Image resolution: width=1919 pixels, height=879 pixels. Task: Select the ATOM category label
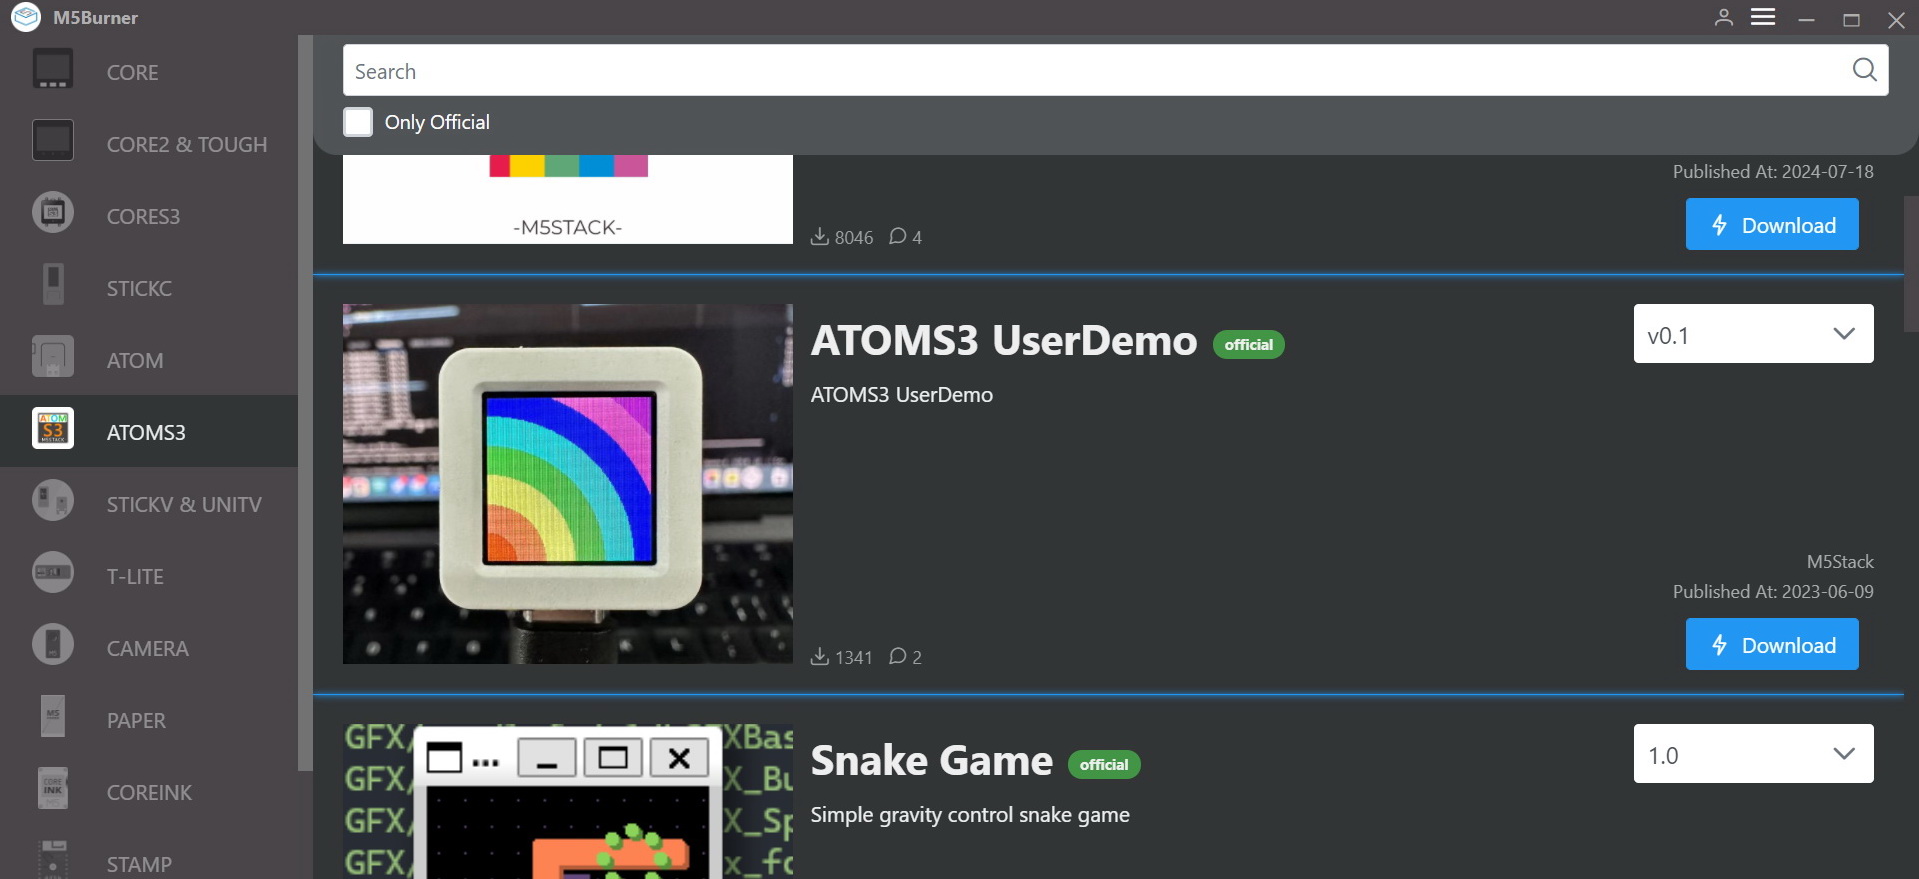click(135, 361)
